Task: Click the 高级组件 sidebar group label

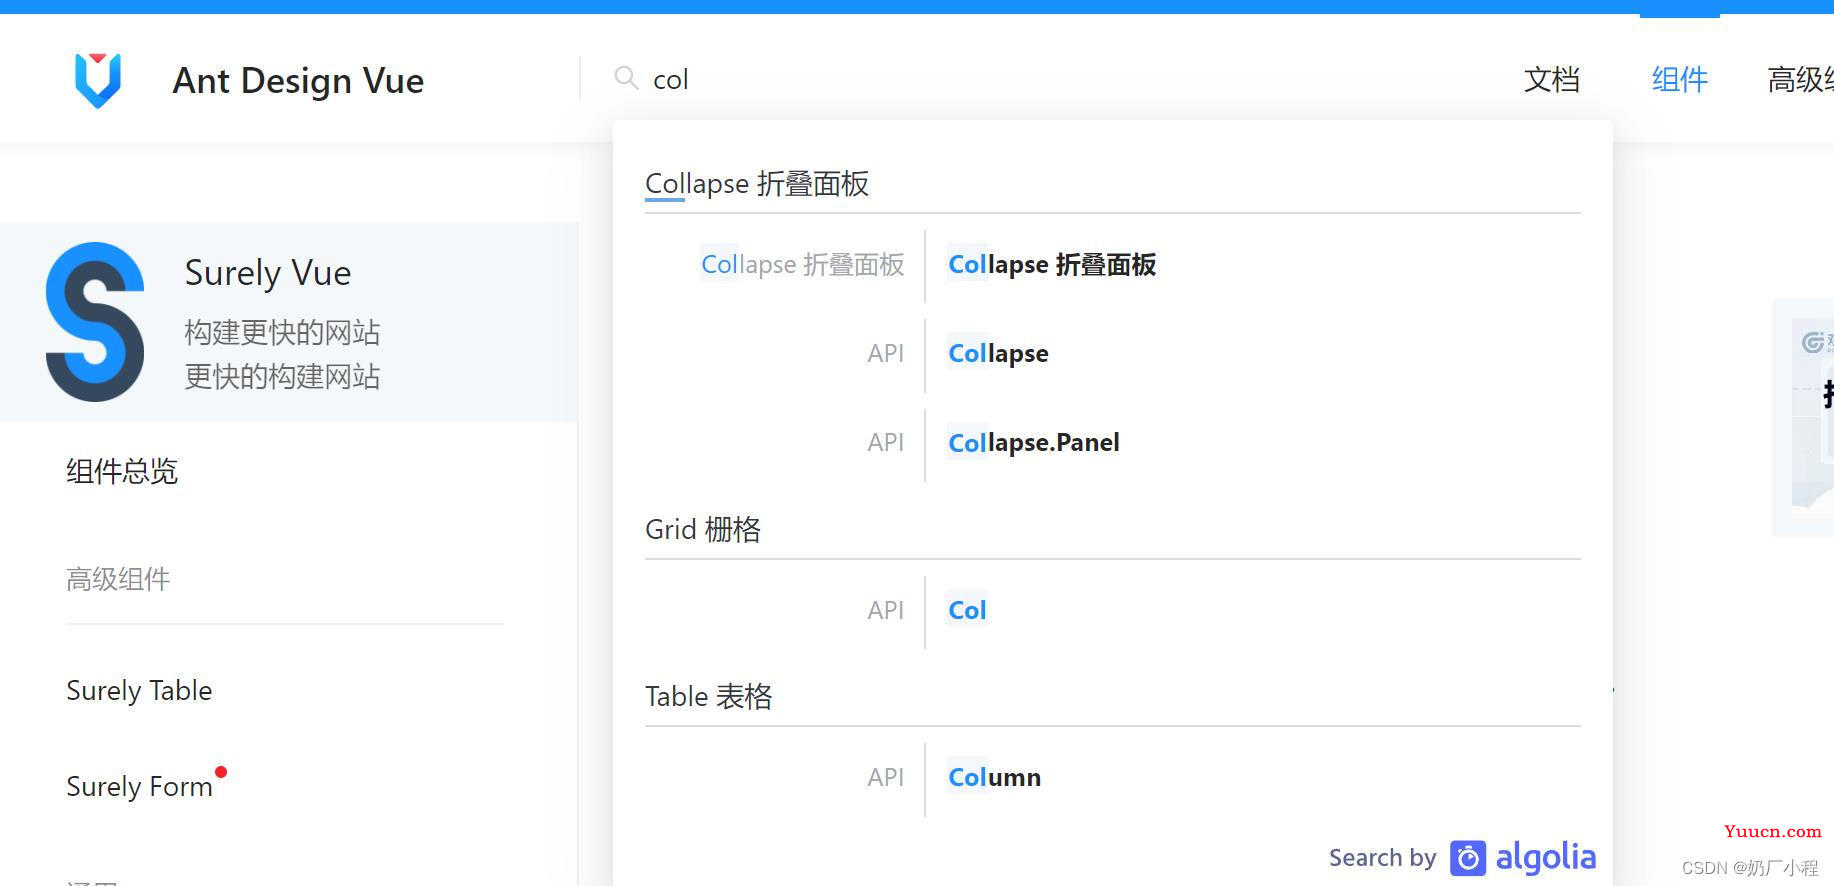Action: 118,579
